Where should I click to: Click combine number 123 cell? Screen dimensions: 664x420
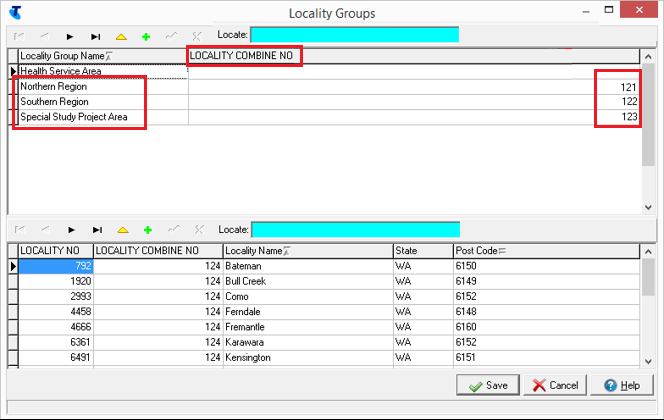point(414,117)
